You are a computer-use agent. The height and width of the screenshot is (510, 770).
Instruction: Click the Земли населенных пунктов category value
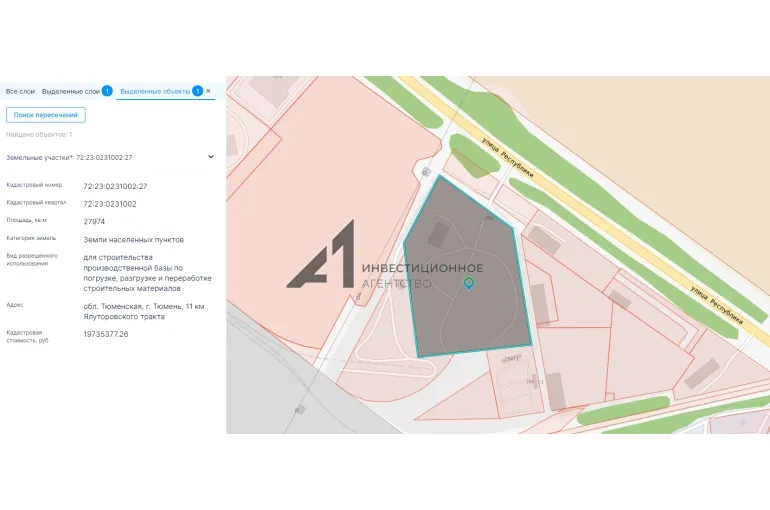[x=133, y=239]
